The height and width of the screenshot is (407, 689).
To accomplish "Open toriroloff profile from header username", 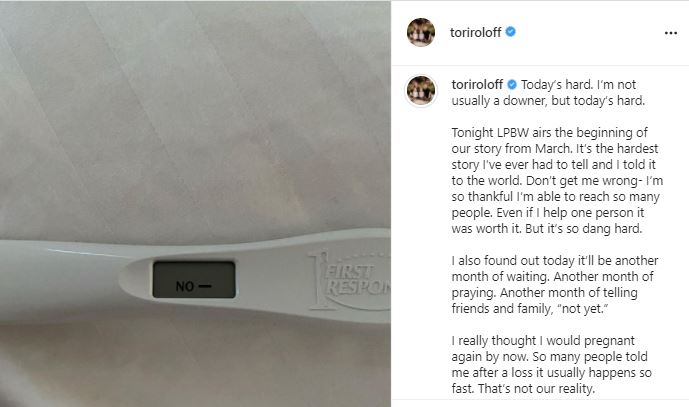I will (x=475, y=32).
